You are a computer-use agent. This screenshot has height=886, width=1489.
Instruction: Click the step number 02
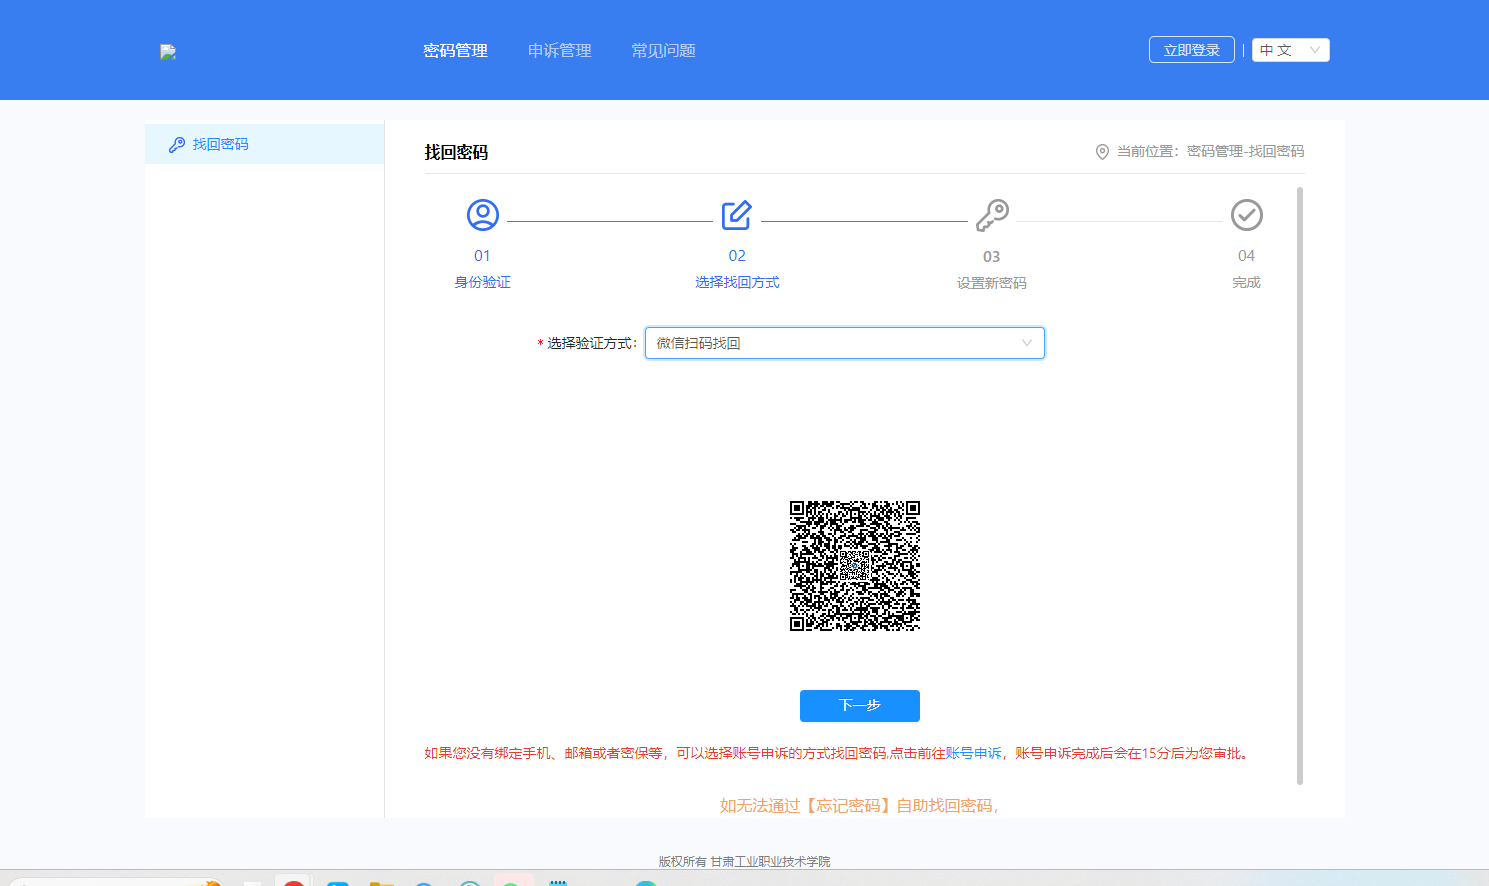737,256
